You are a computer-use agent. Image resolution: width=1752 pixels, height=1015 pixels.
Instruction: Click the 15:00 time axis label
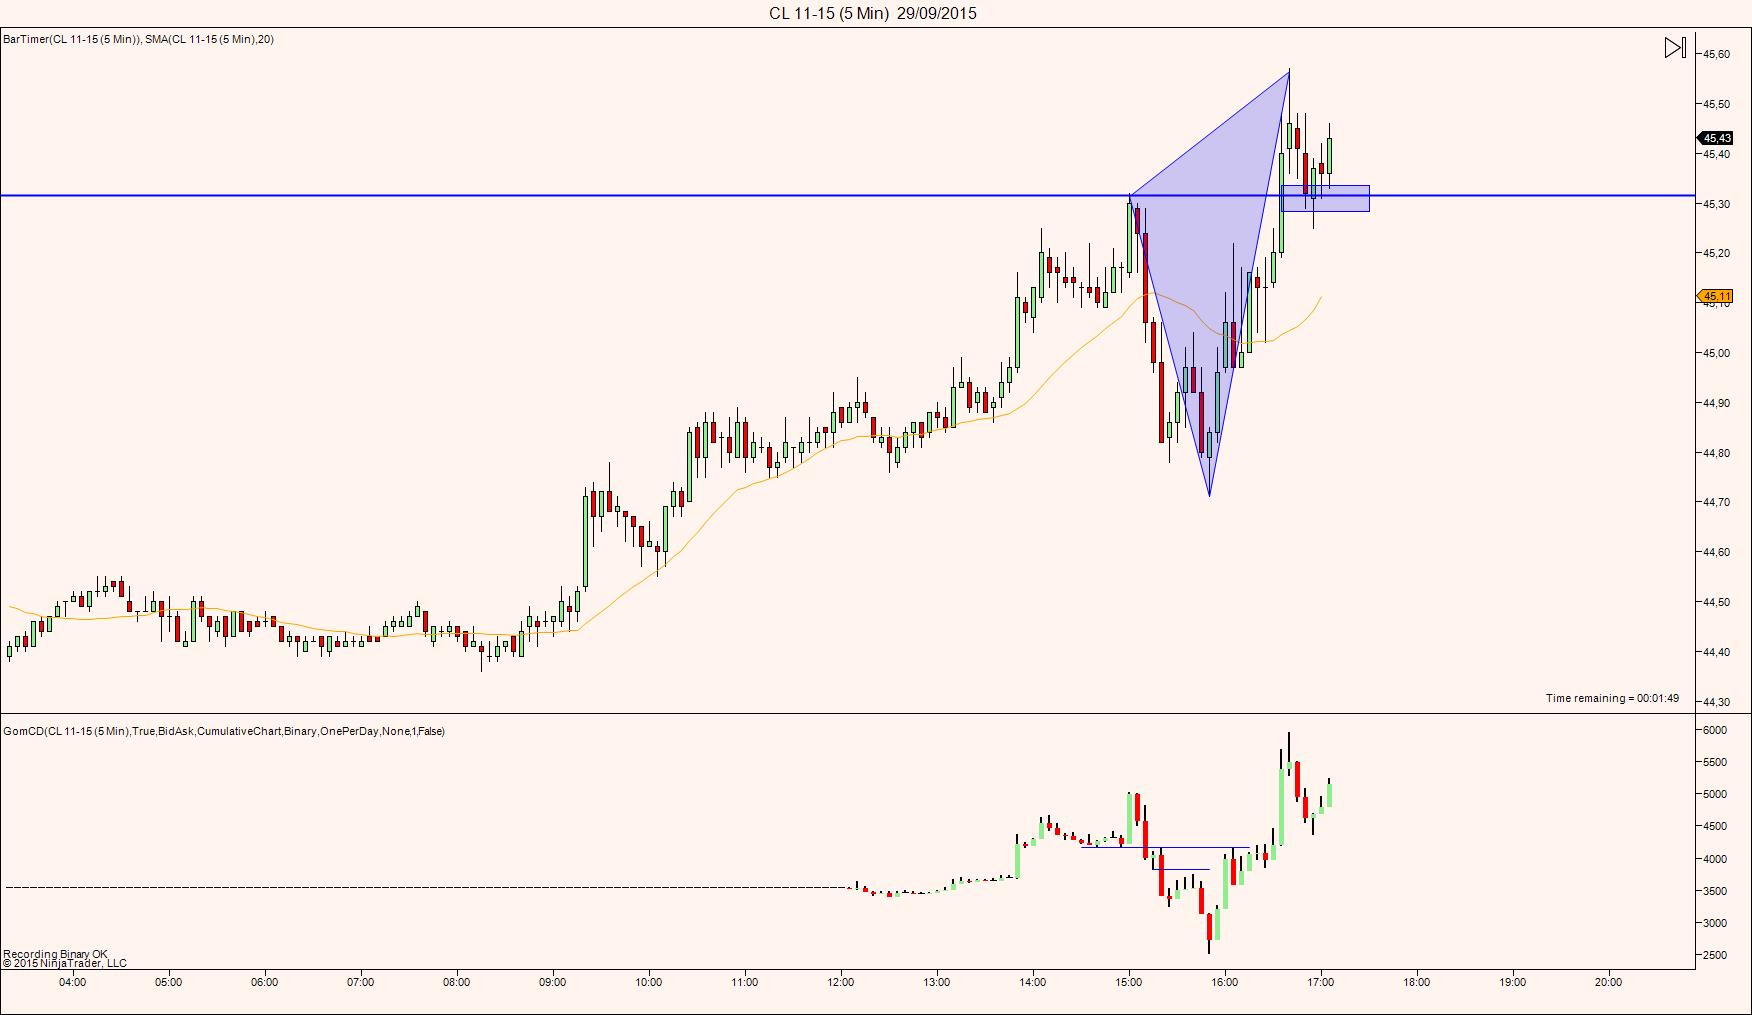click(x=1128, y=982)
